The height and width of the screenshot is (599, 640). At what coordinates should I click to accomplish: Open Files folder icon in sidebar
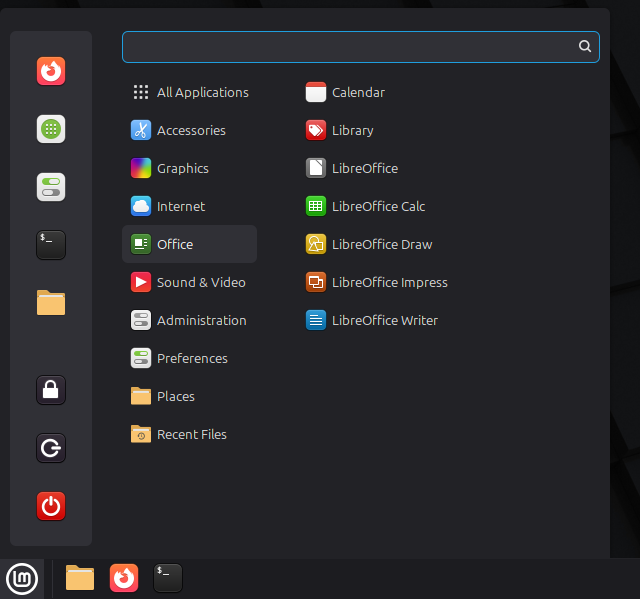pyautogui.click(x=51, y=303)
